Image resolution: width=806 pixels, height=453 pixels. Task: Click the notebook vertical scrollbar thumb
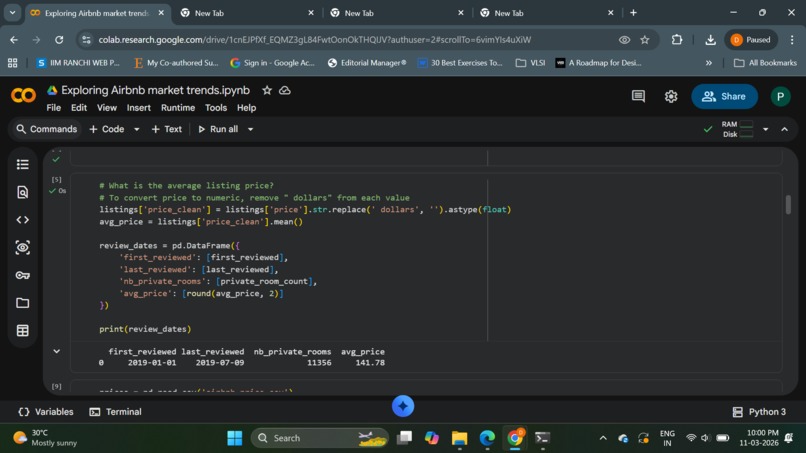(788, 205)
